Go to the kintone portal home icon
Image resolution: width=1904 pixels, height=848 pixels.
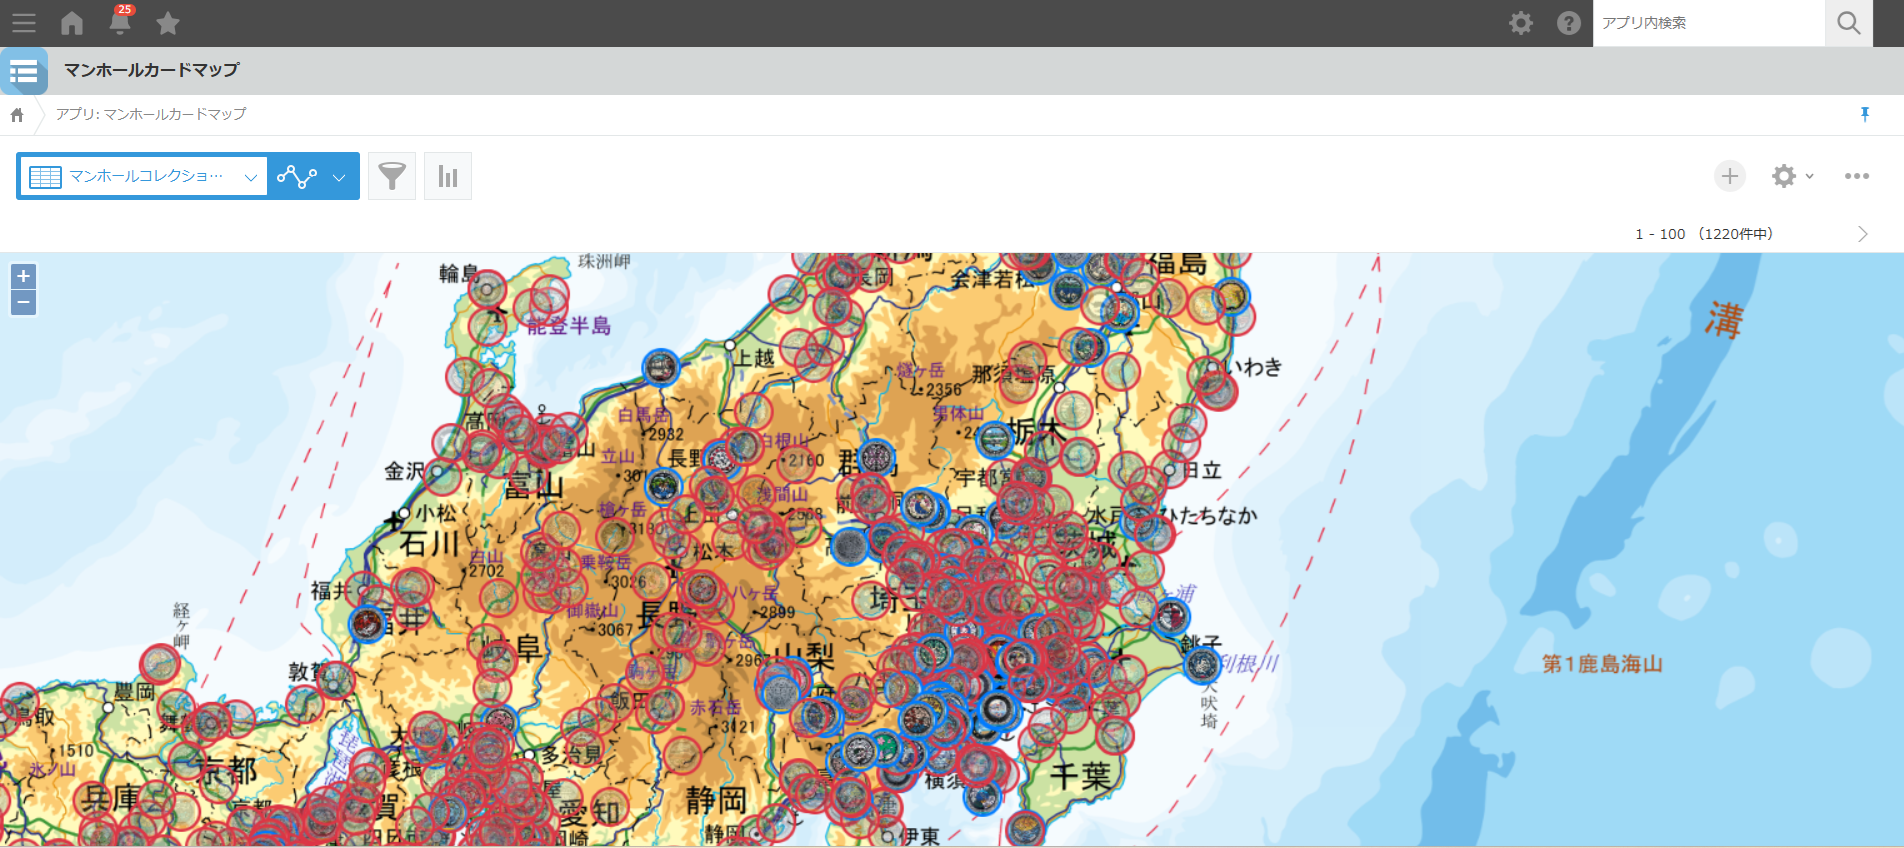72,23
